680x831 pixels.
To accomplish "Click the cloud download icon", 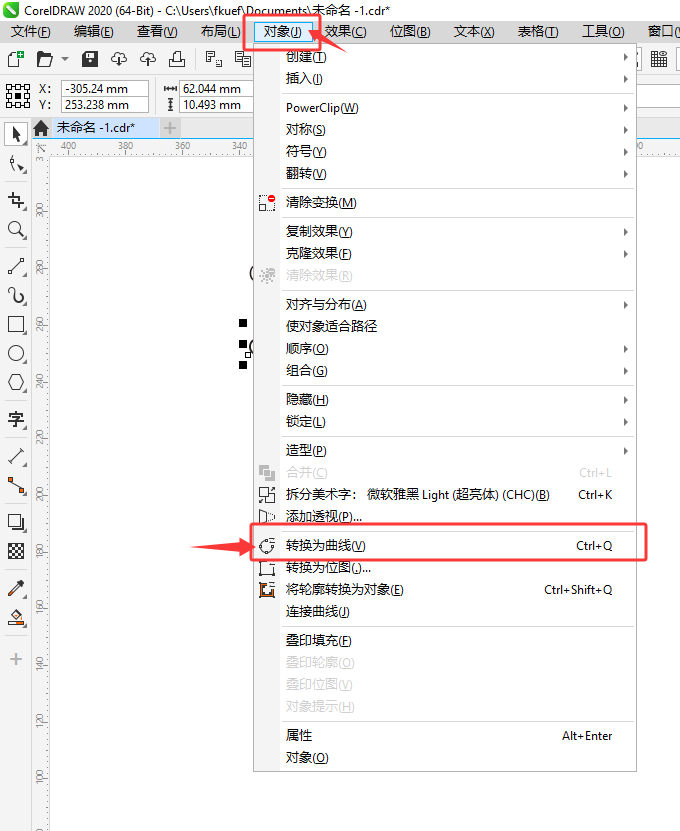I will pyautogui.click(x=119, y=59).
